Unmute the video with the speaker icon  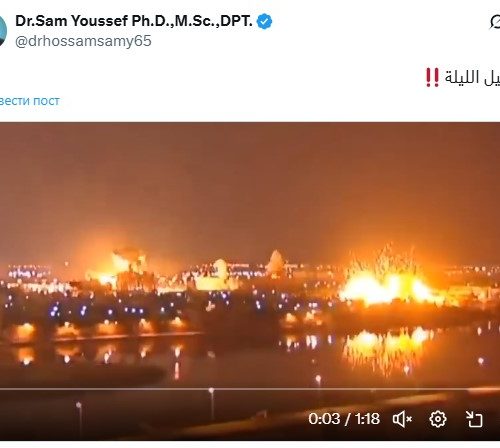click(402, 419)
